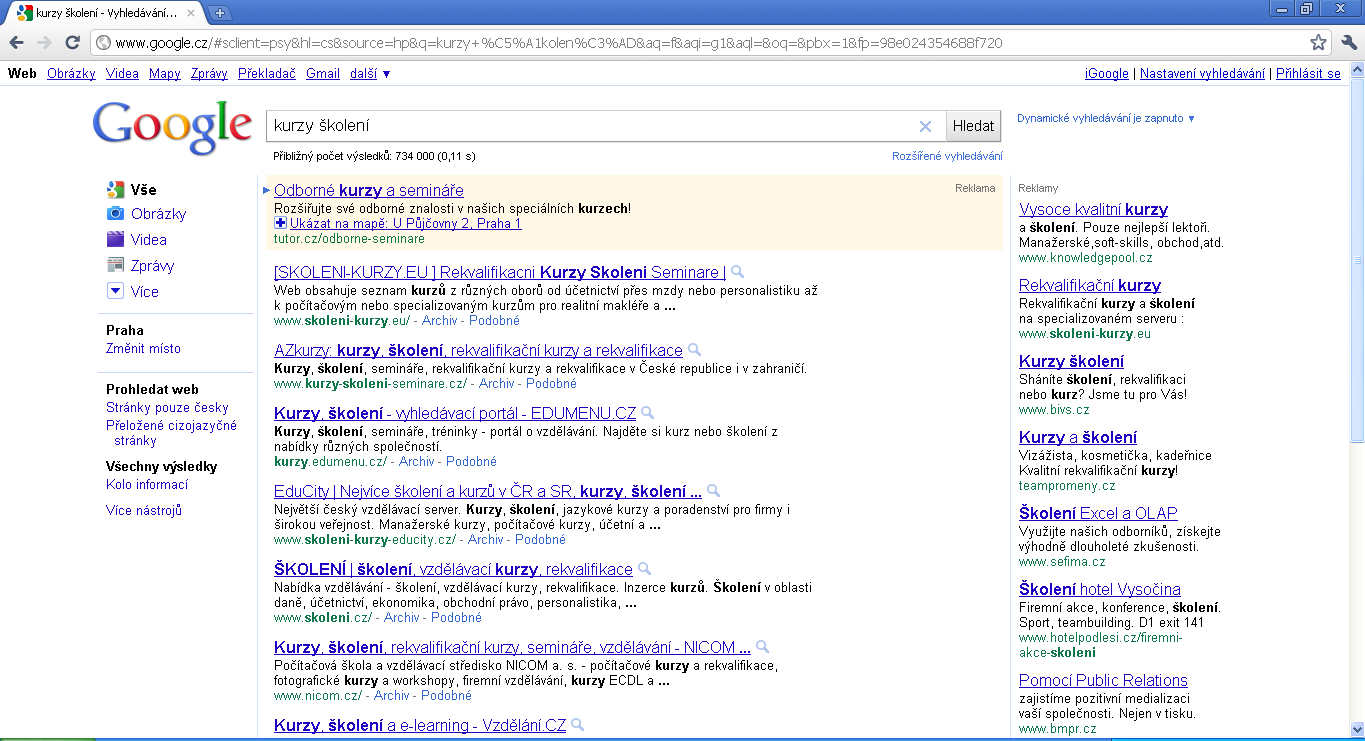Viewport: 1365px width, 741px height.
Task: Click the browser forward arrow
Action: (x=44, y=43)
